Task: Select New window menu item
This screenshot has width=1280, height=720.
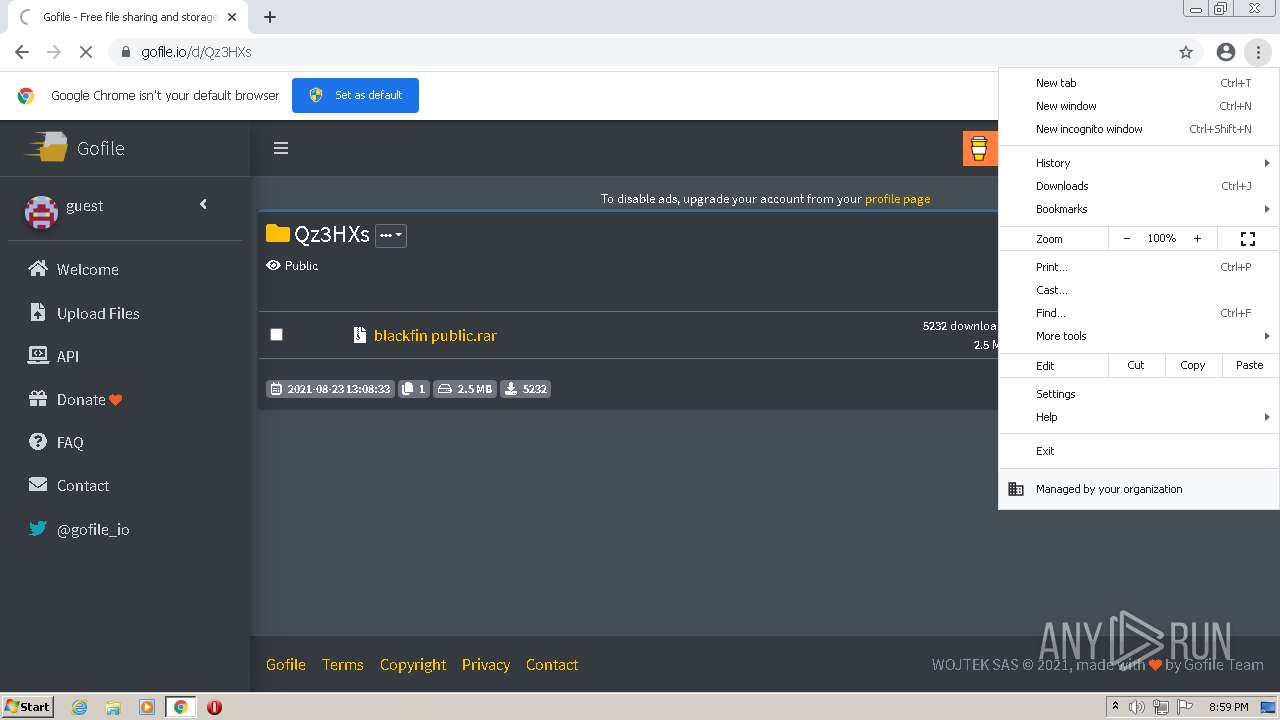Action: click(1139, 106)
